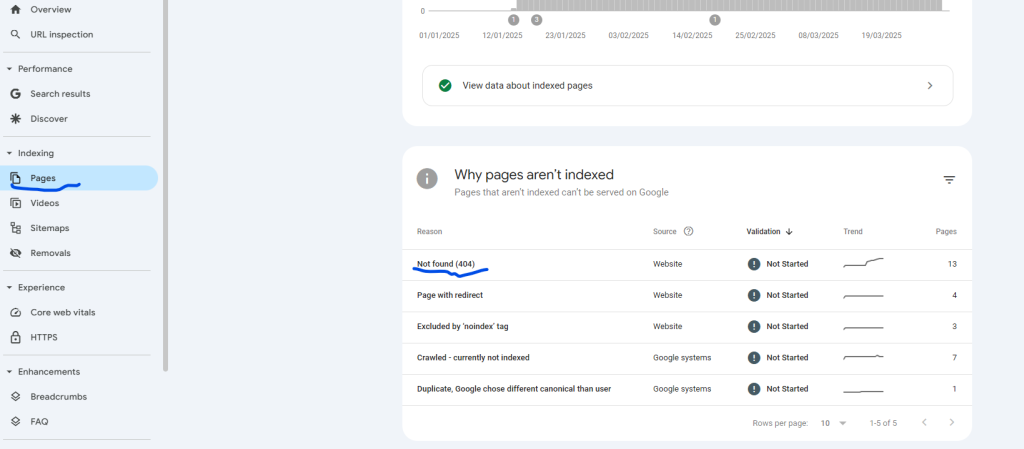
Task: Click the 13 pages count for Not found
Action: (x=952, y=264)
